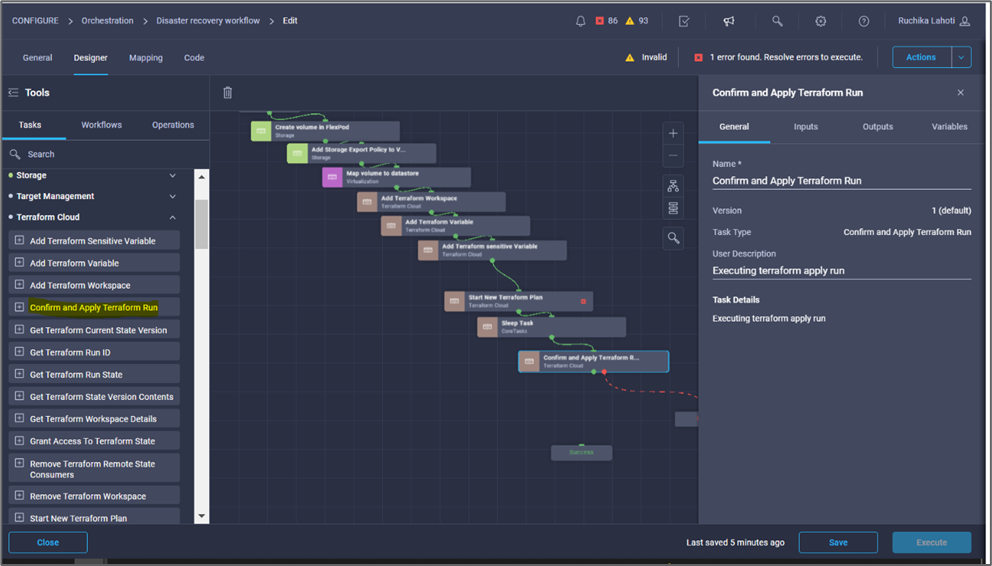This screenshot has width=992, height=566.
Task: Open the settings gear icon
Action: coord(821,21)
